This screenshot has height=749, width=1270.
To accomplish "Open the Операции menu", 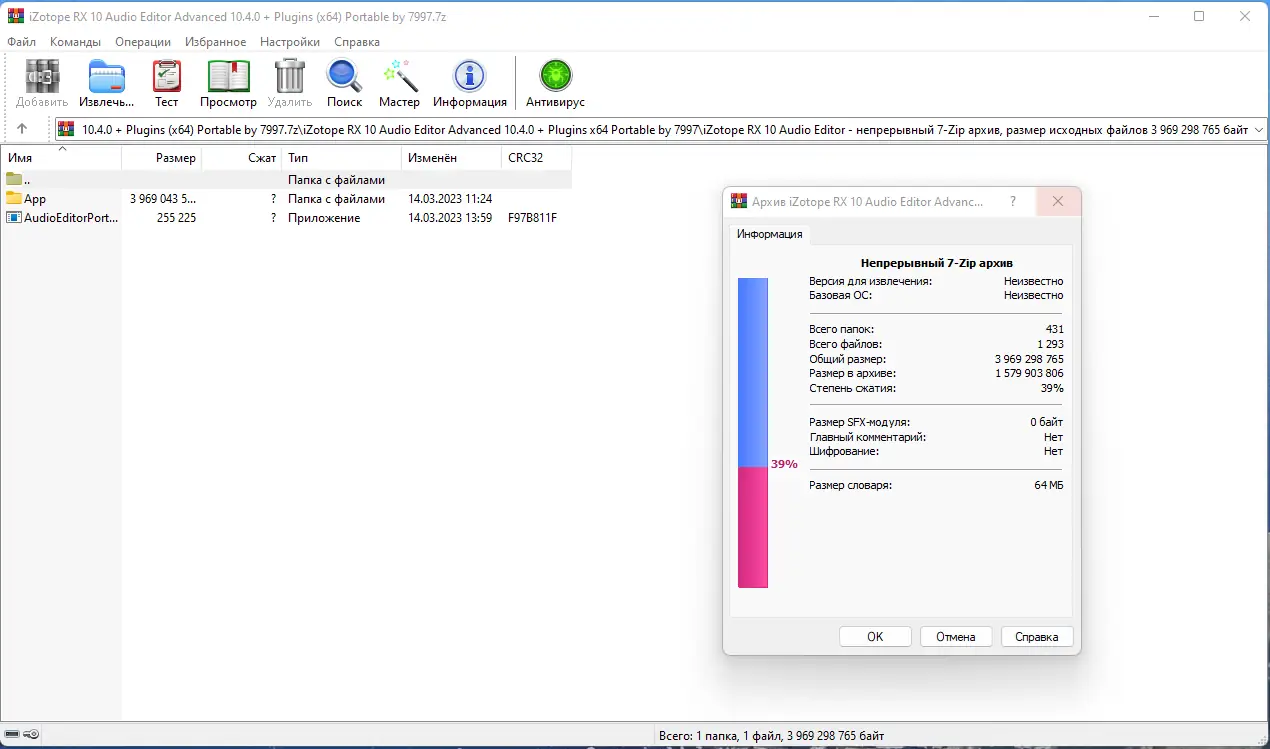I will [143, 42].
